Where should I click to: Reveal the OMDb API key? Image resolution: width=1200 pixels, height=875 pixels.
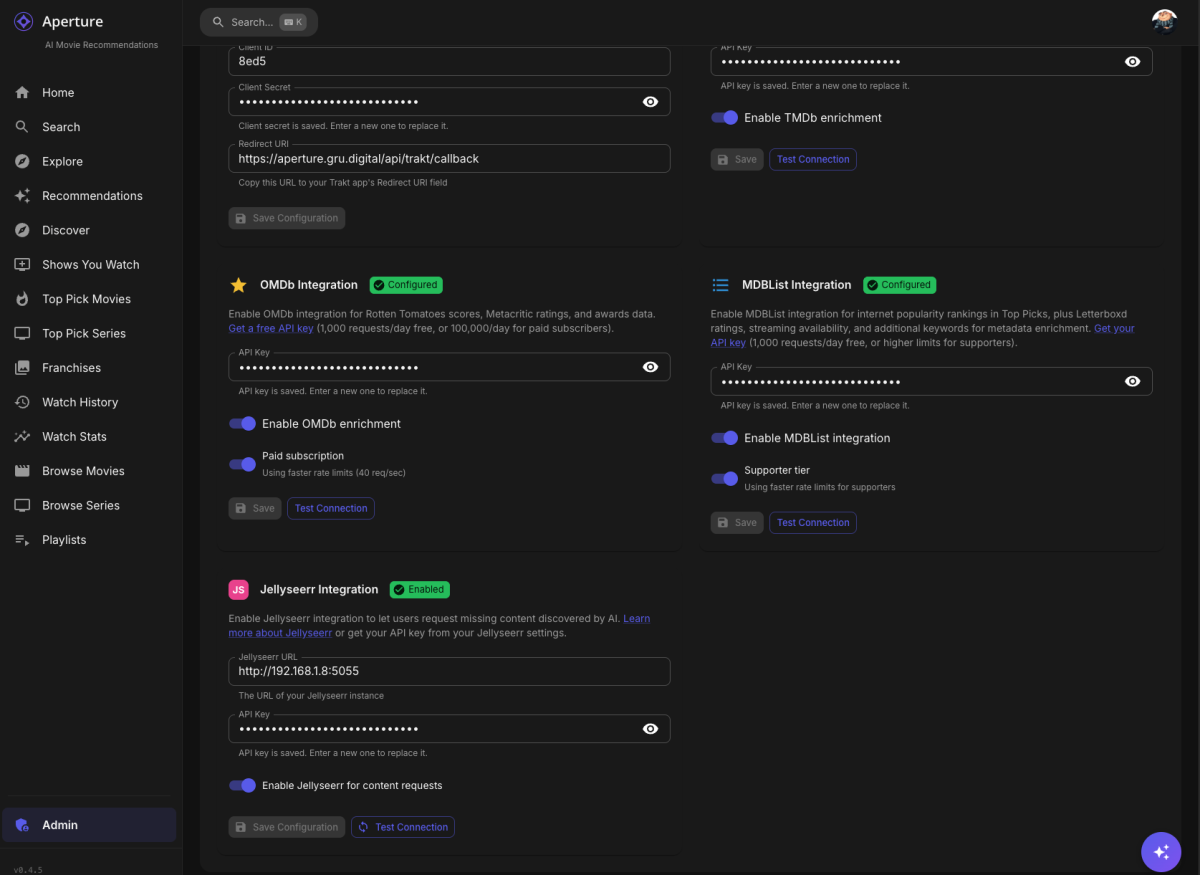click(x=650, y=367)
